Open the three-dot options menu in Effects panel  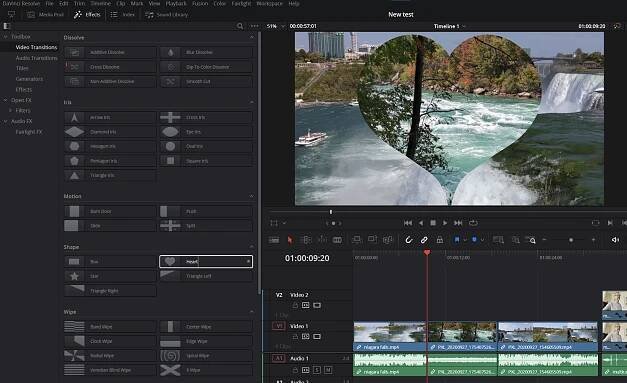[x=254, y=26]
